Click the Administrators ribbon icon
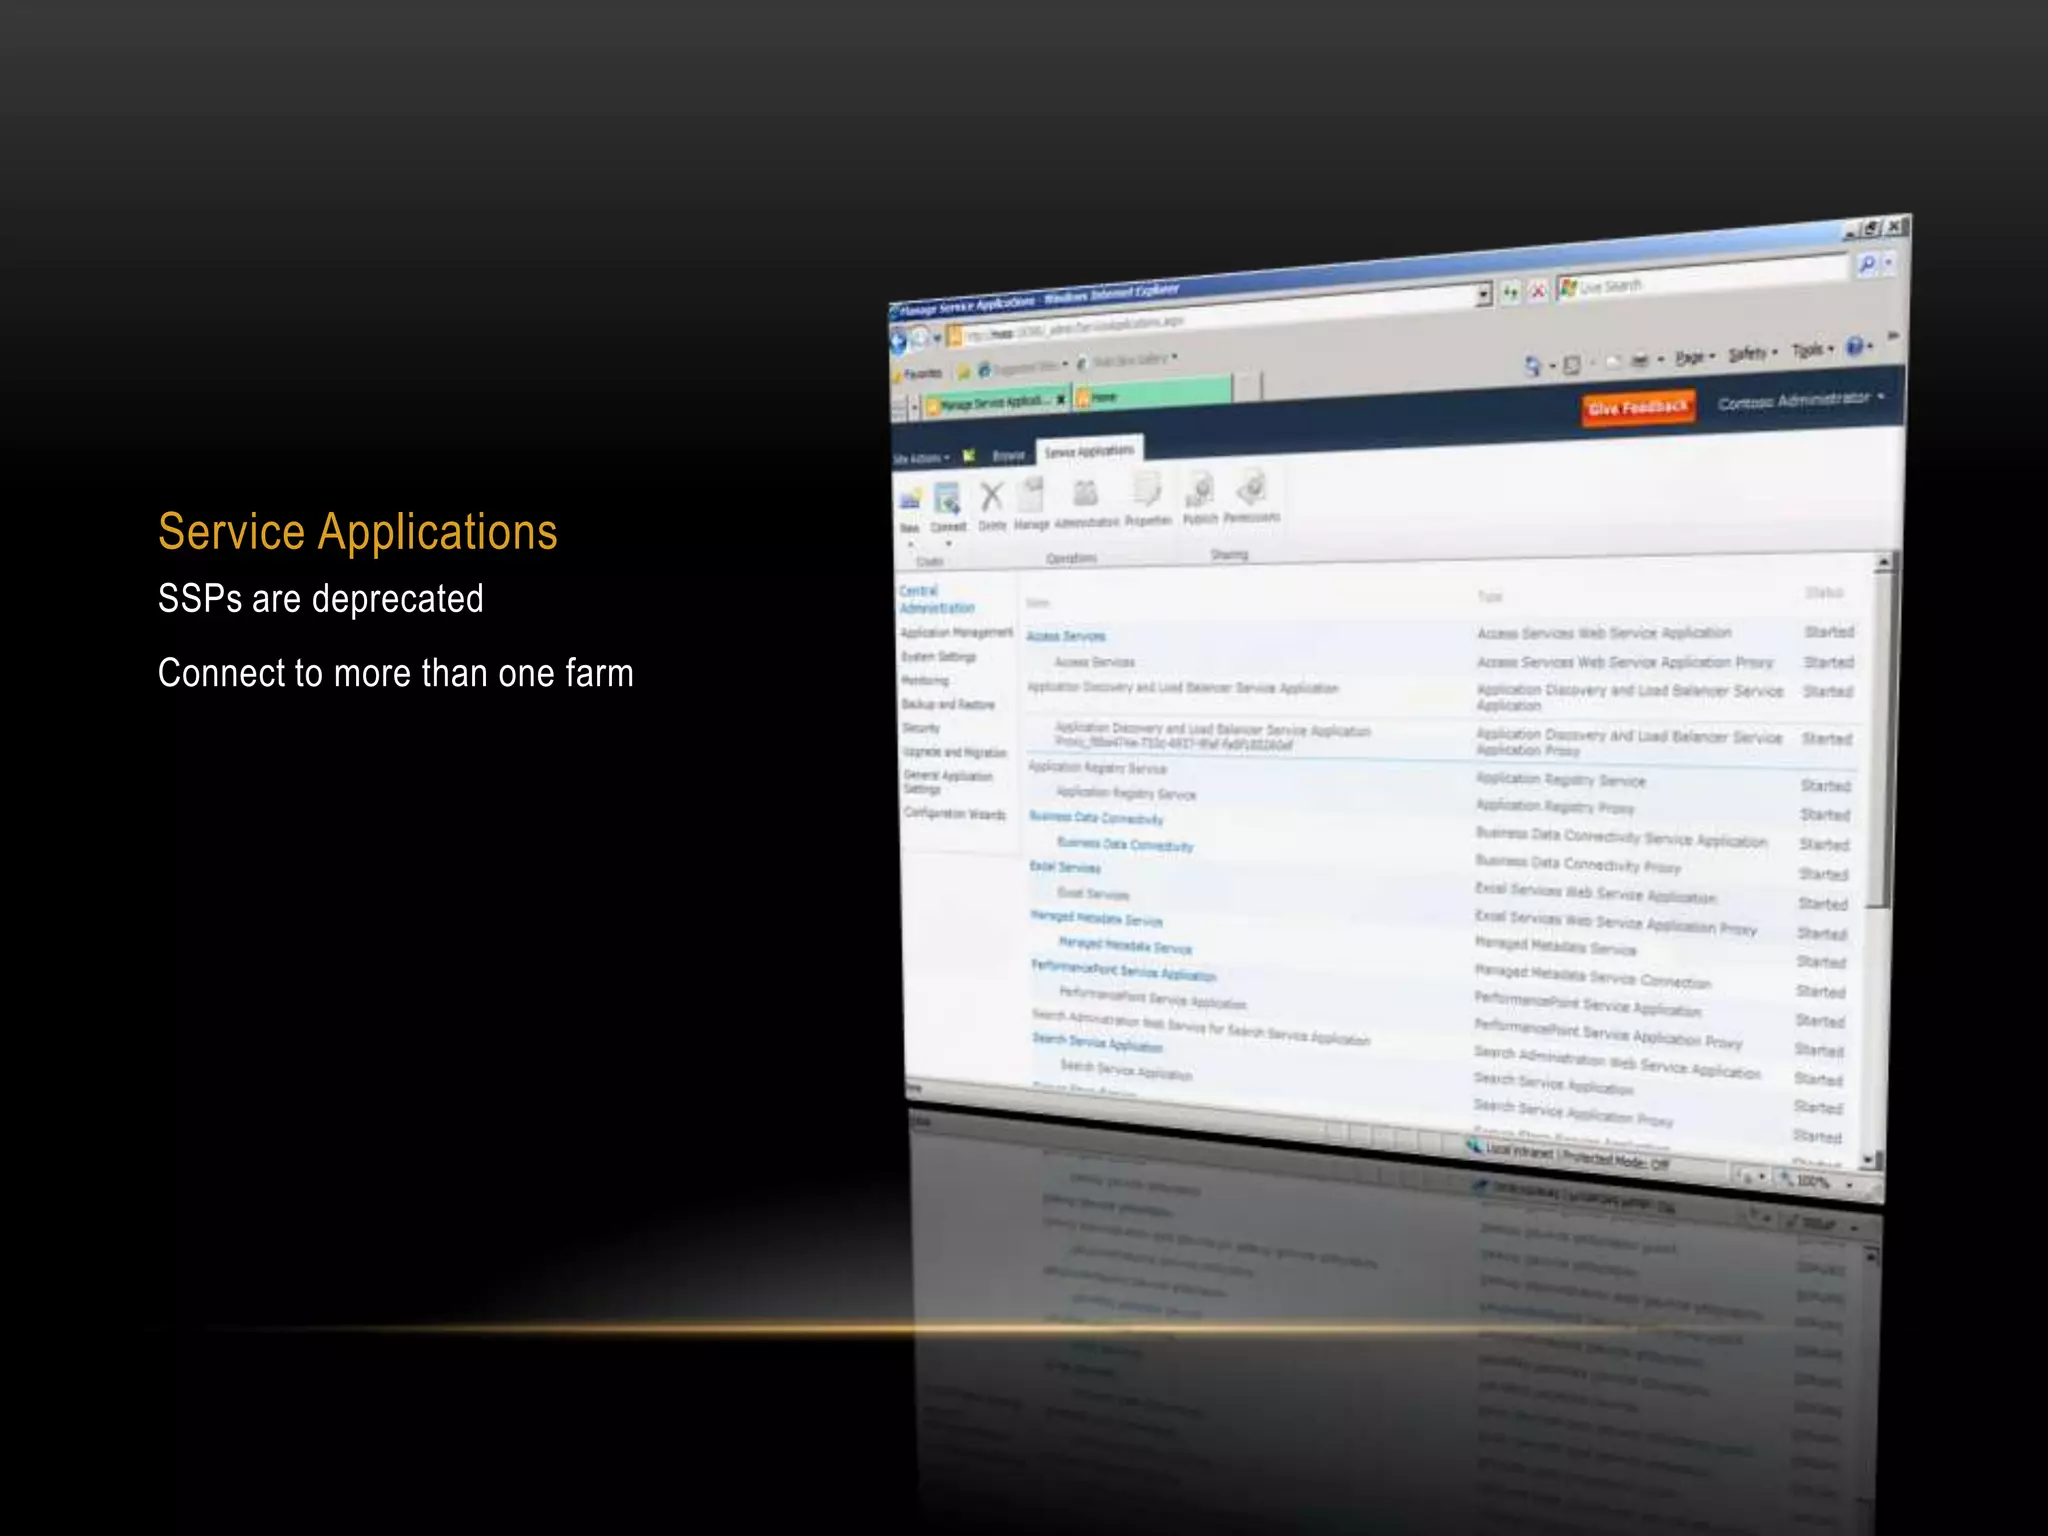 click(1085, 492)
